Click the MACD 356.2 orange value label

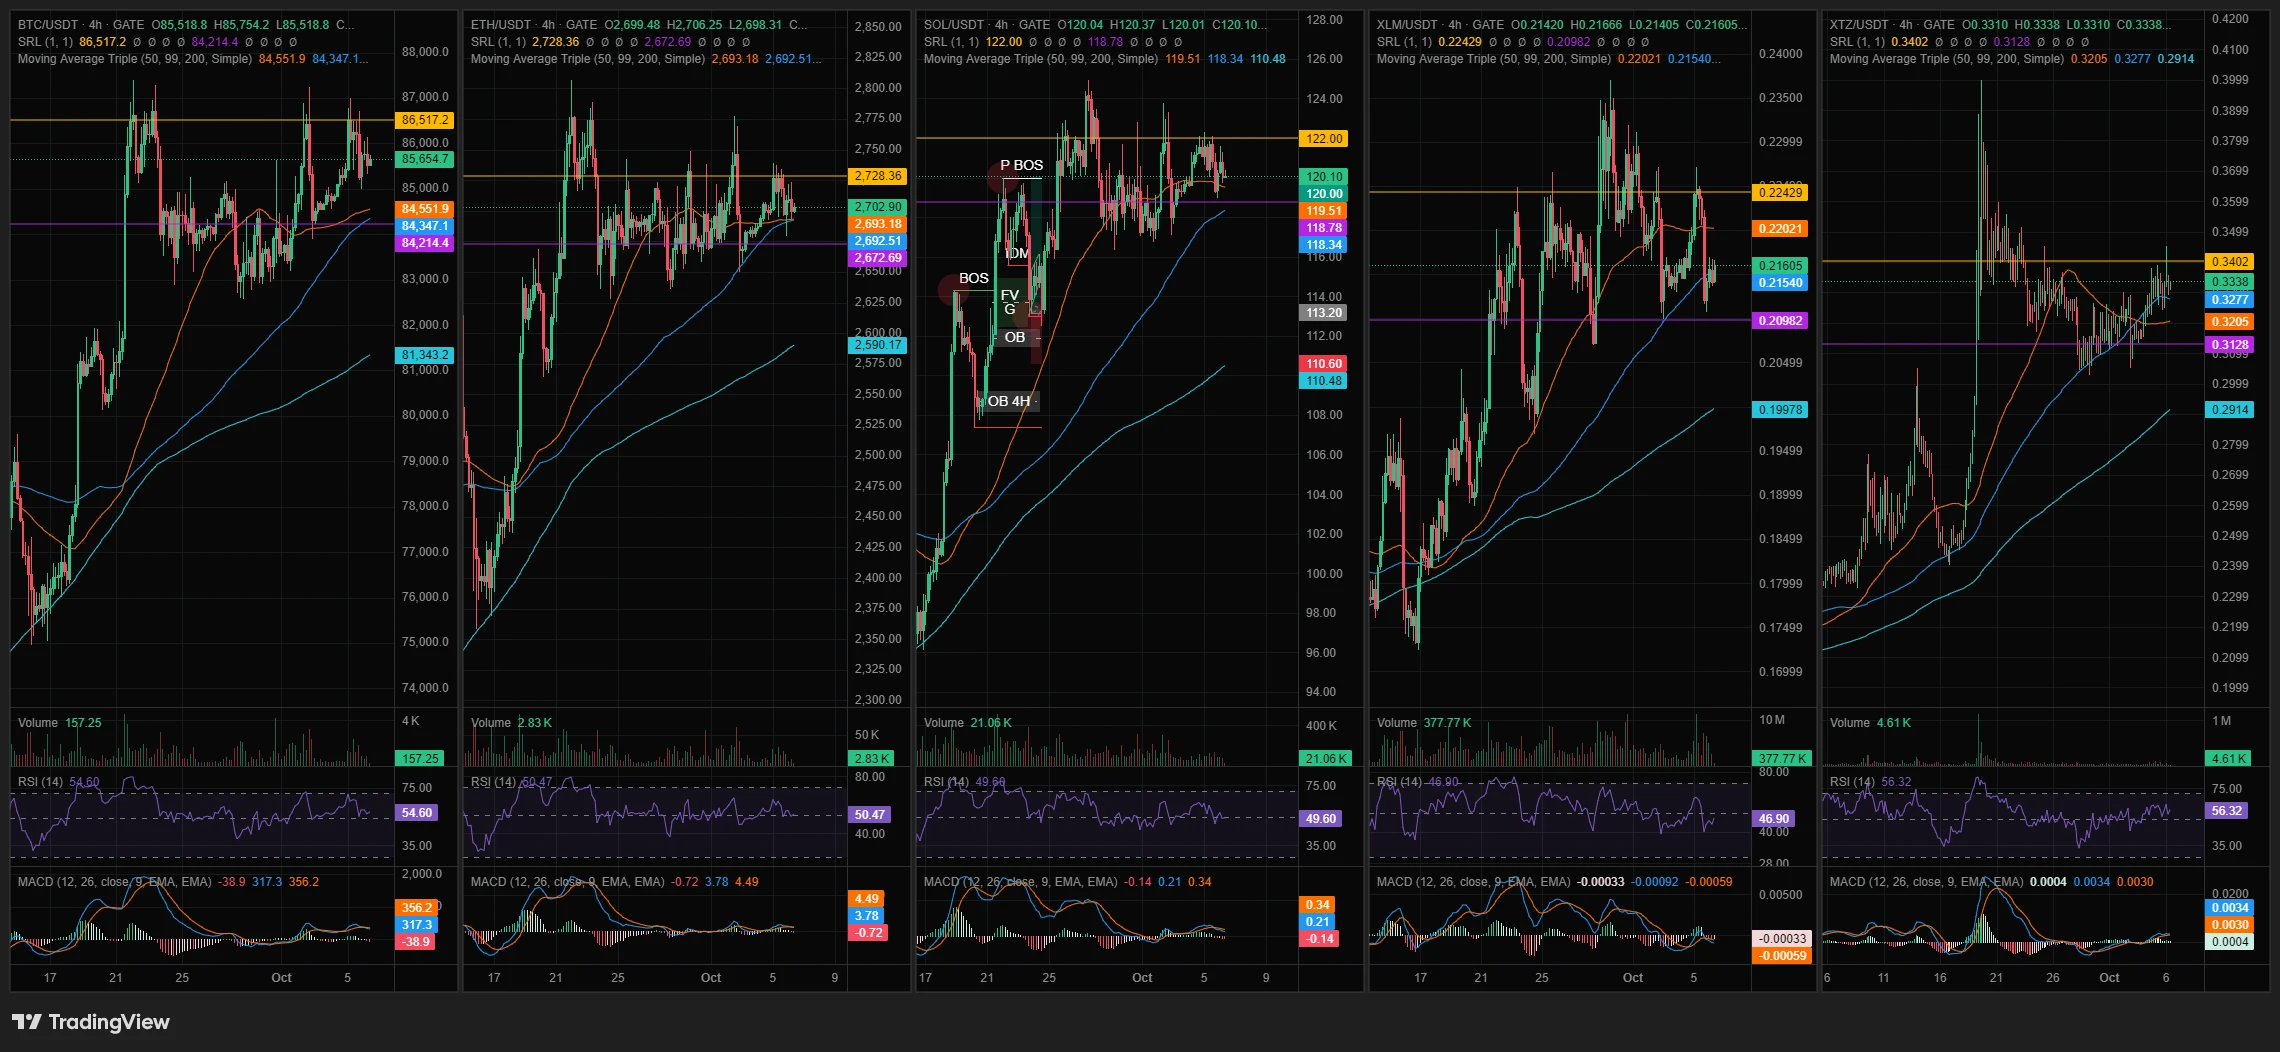tap(417, 908)
